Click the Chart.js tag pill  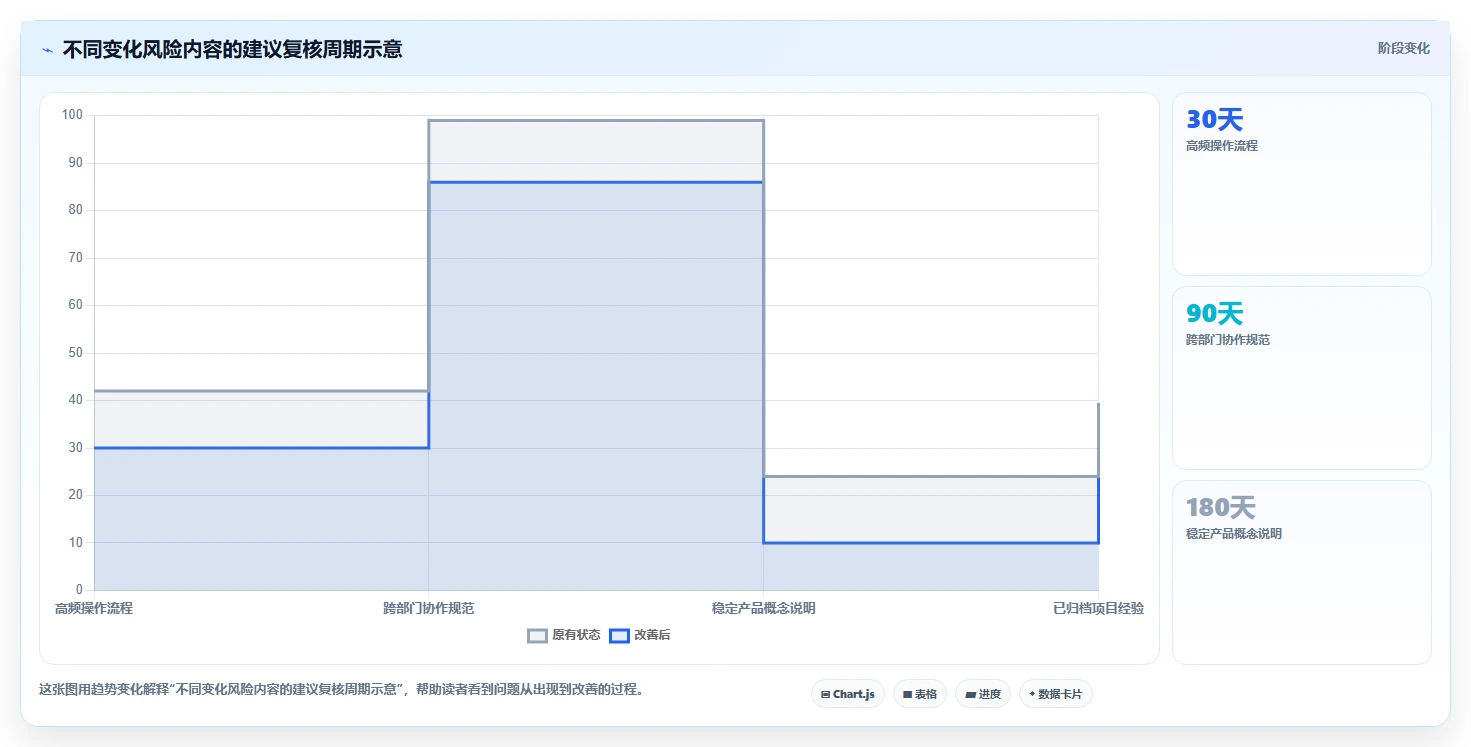pos(848,694)
